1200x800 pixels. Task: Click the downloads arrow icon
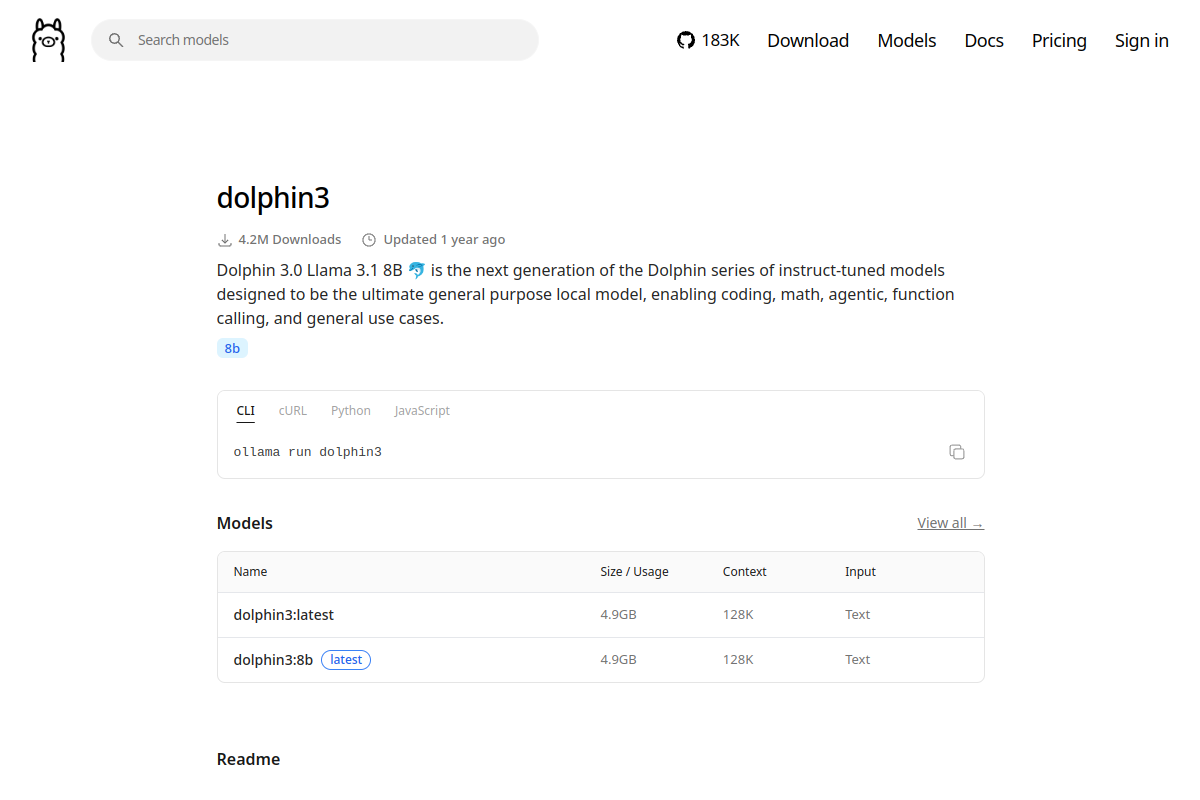tap(225, 240)
